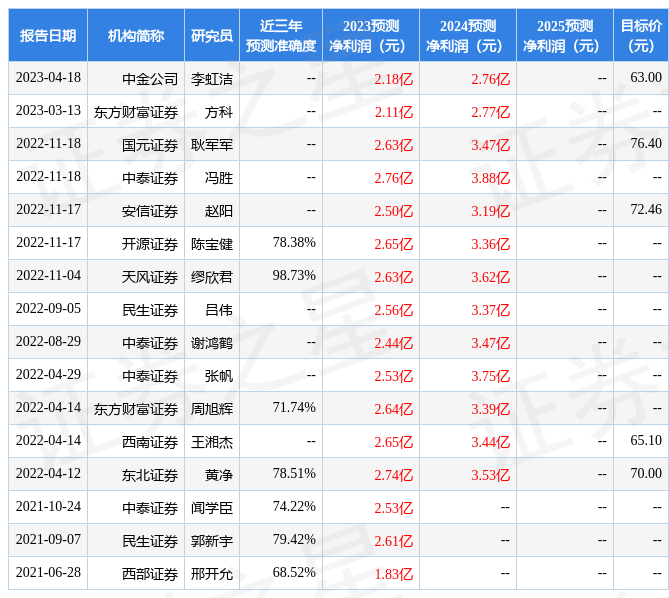
Task: Click the 3.62亿 profit value
Action: click(x=491, y=277)
